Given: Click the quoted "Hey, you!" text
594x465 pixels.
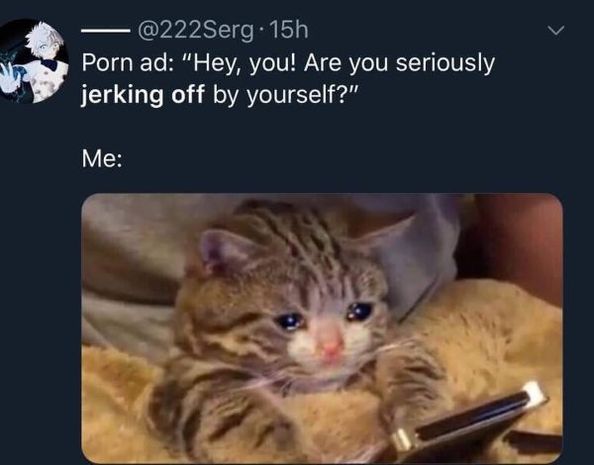Looking at the screenshot, I should pos(241,63).
